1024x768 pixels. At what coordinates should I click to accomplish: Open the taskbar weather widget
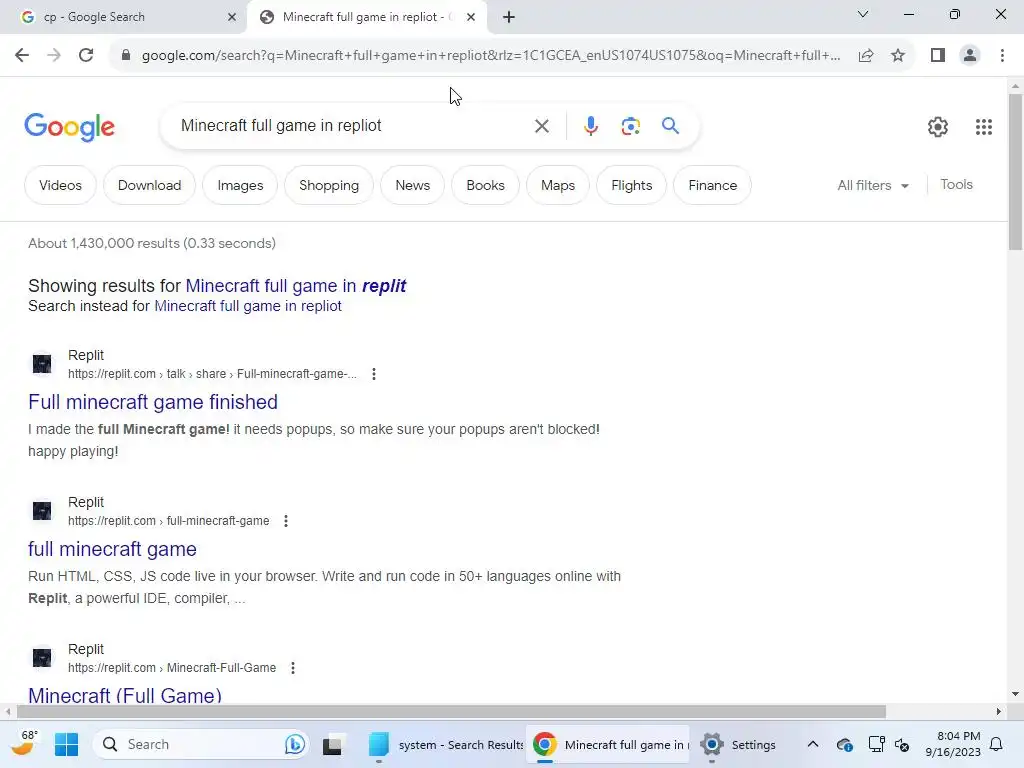pyautogui.click(x=25, y=743)
